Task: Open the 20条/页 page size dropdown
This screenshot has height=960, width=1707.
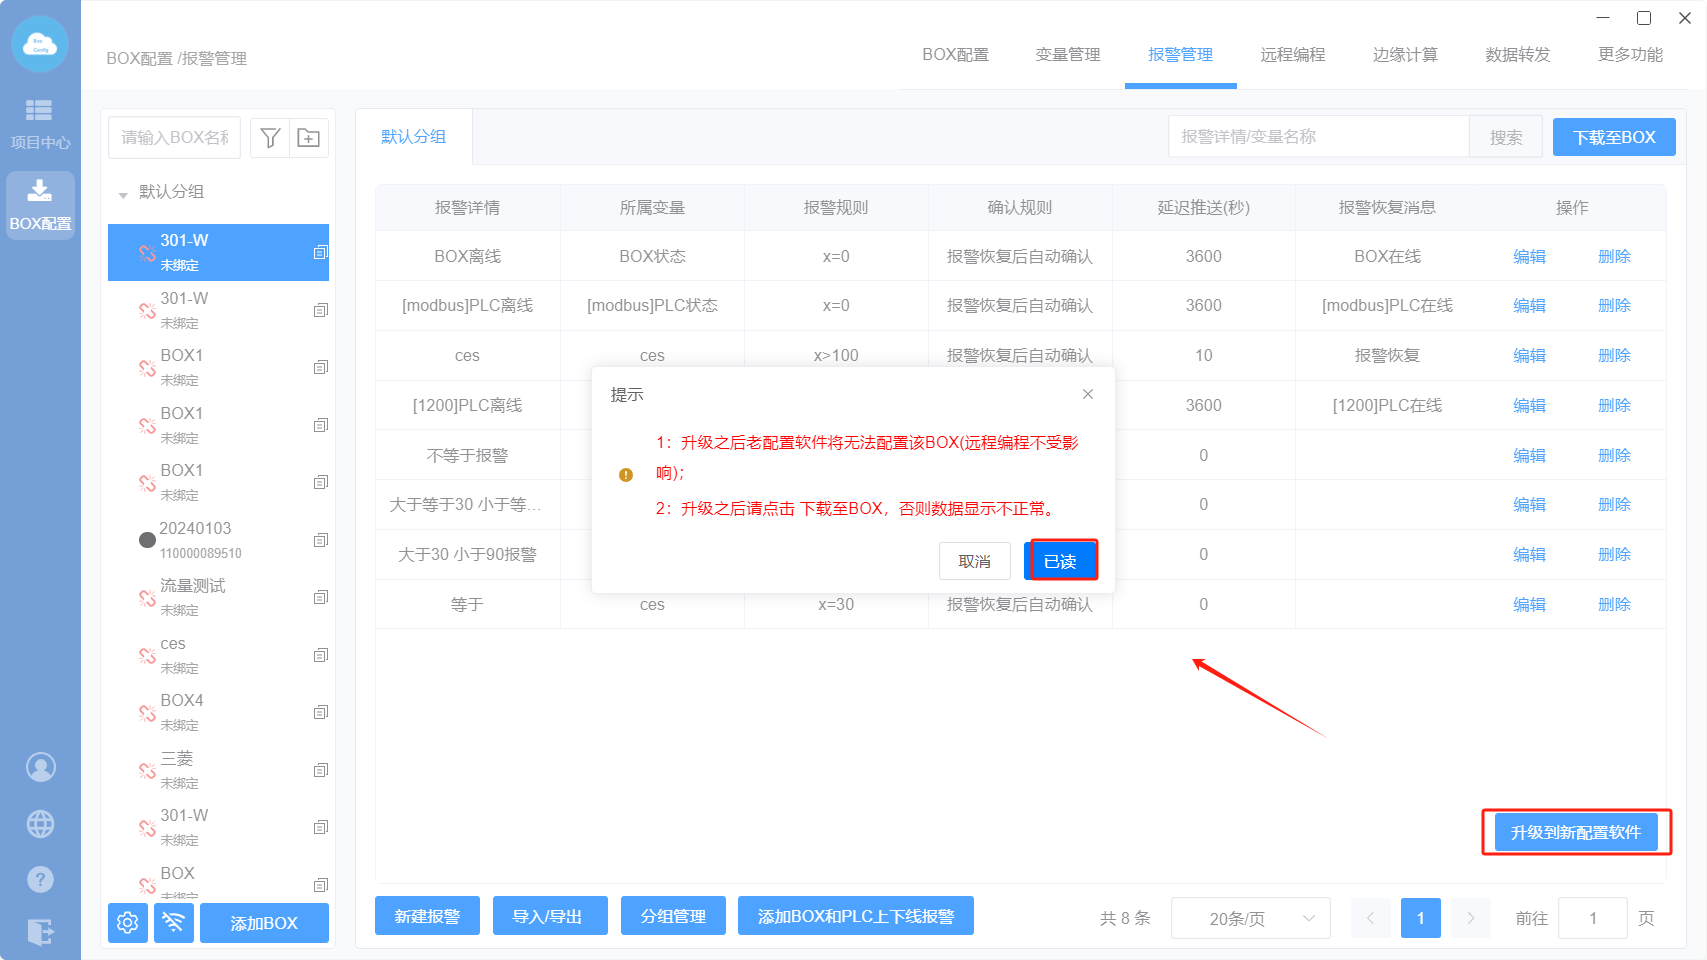Action: pyautogui.click(x=1250, y=918)
